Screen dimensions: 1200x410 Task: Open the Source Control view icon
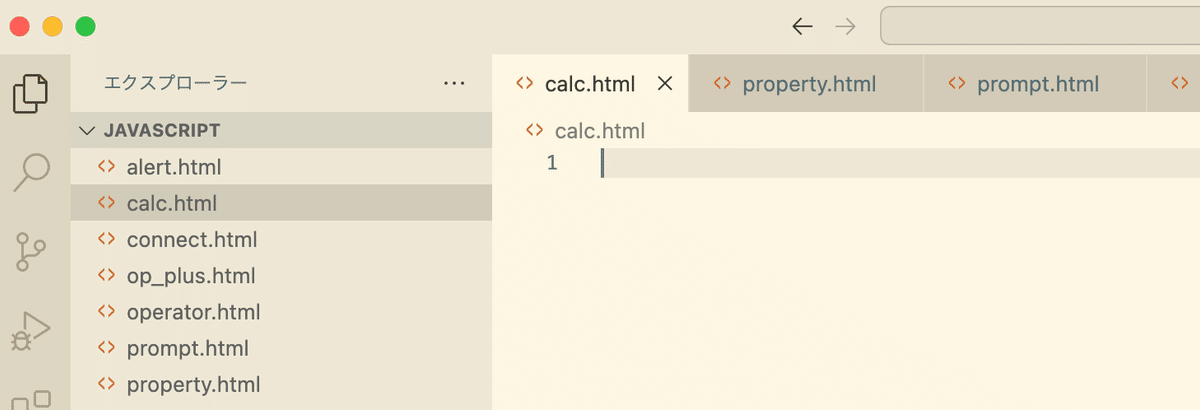pos(31,252)
